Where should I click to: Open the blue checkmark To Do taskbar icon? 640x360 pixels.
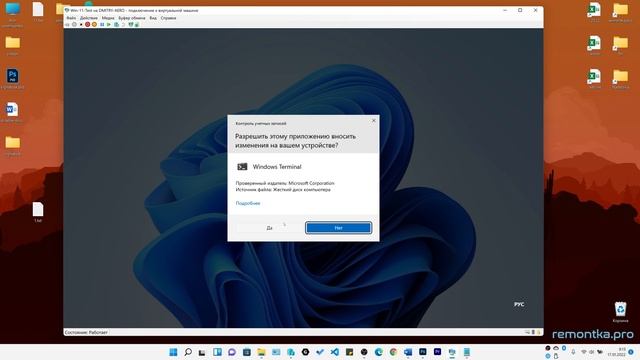(320, 352)
